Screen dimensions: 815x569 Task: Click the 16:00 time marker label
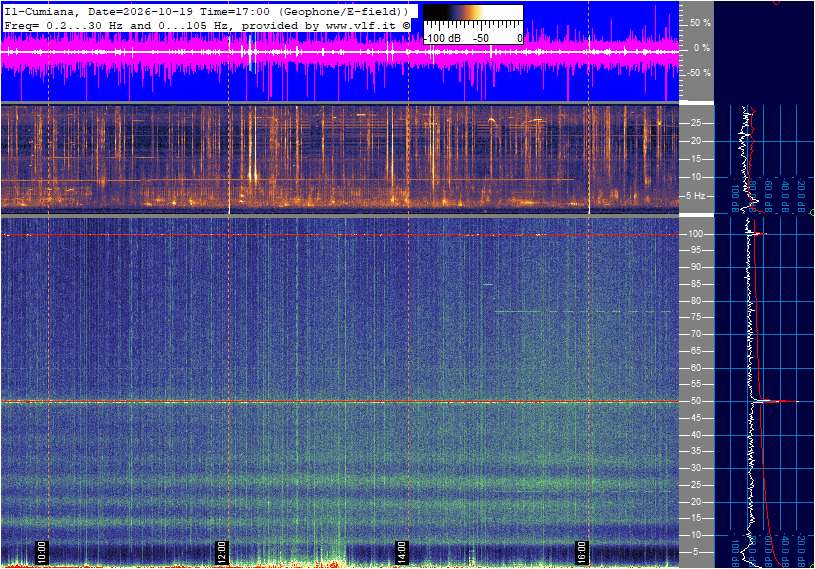click(x=582, y=552)
